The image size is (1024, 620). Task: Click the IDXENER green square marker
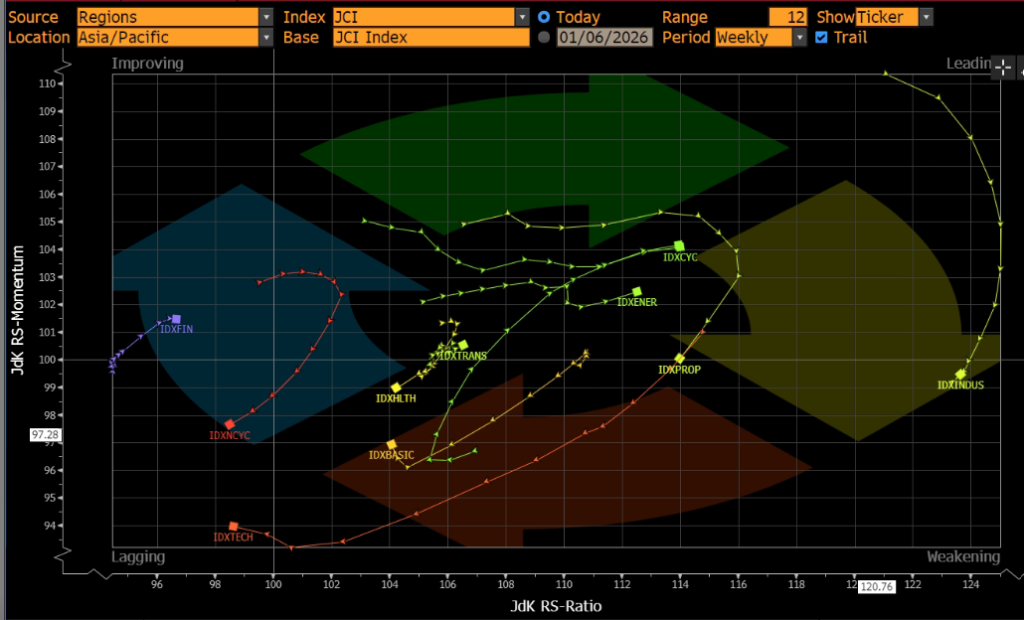click(x=637, y=292)
